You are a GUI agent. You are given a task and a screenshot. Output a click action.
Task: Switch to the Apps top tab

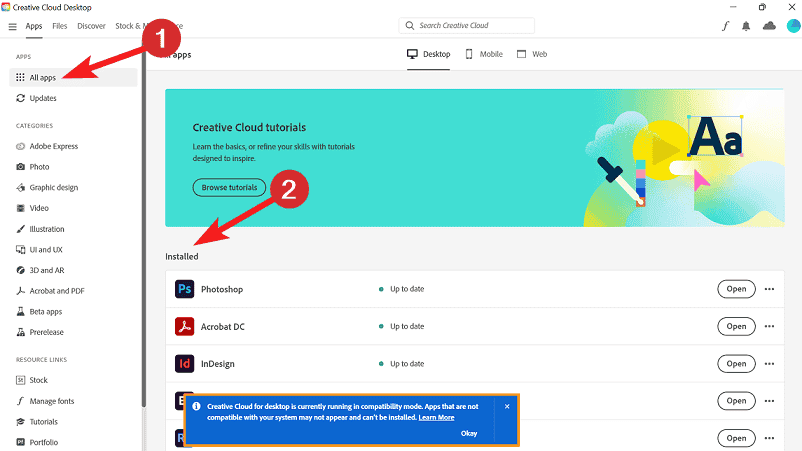tap(34, 26)
